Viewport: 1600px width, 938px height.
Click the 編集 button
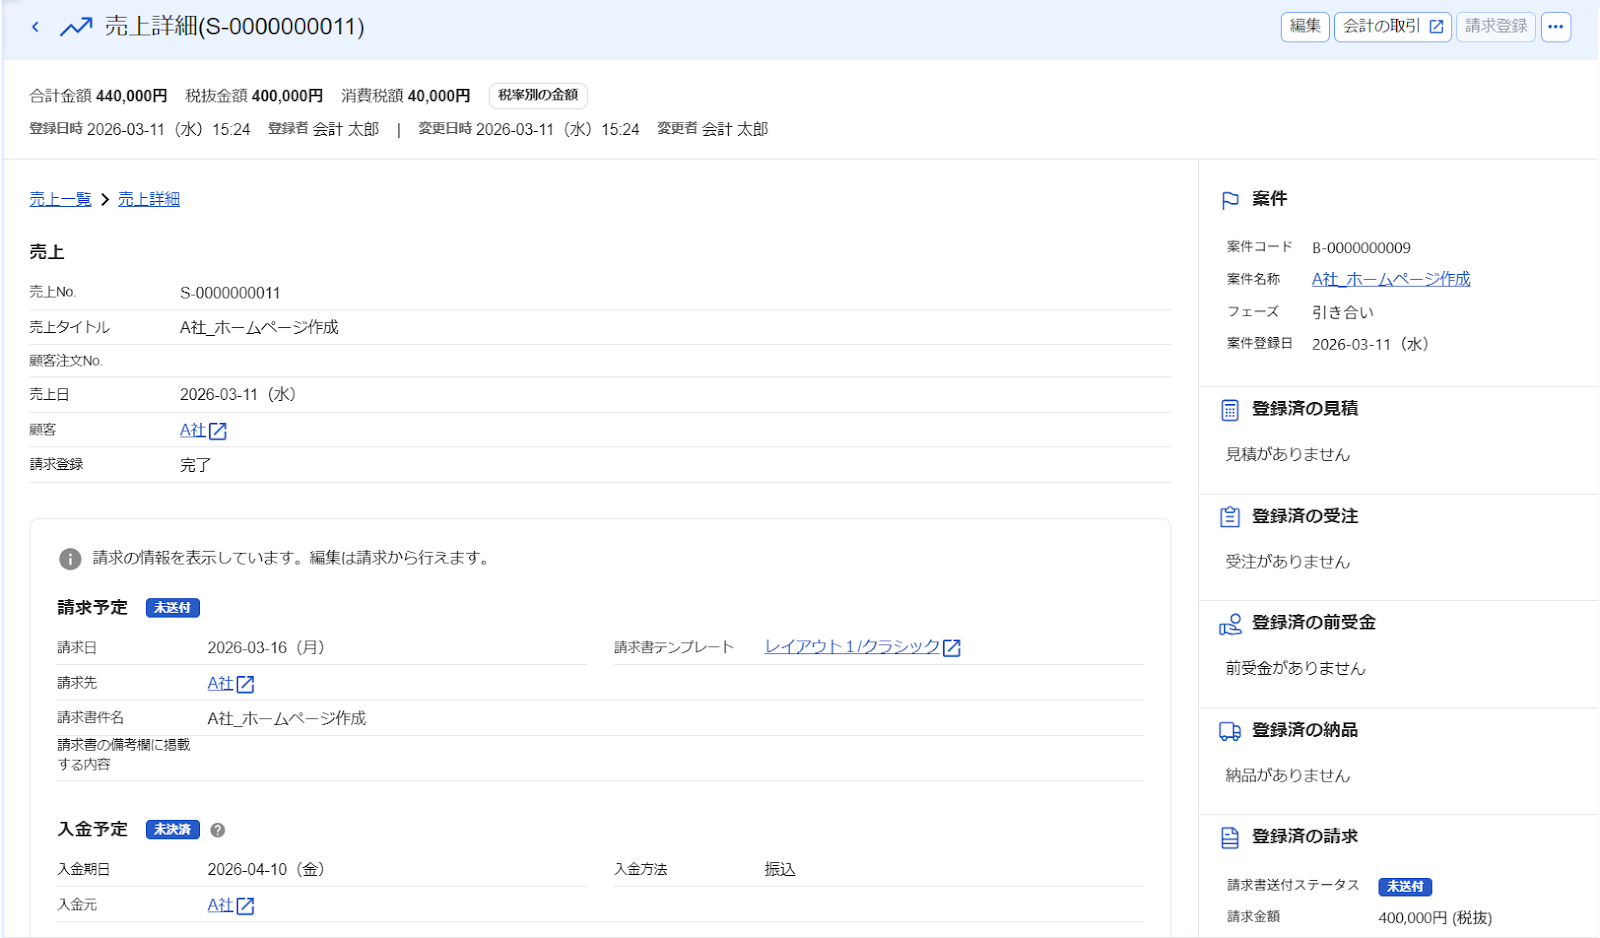pyautogui.click(x=1305, y=27)
